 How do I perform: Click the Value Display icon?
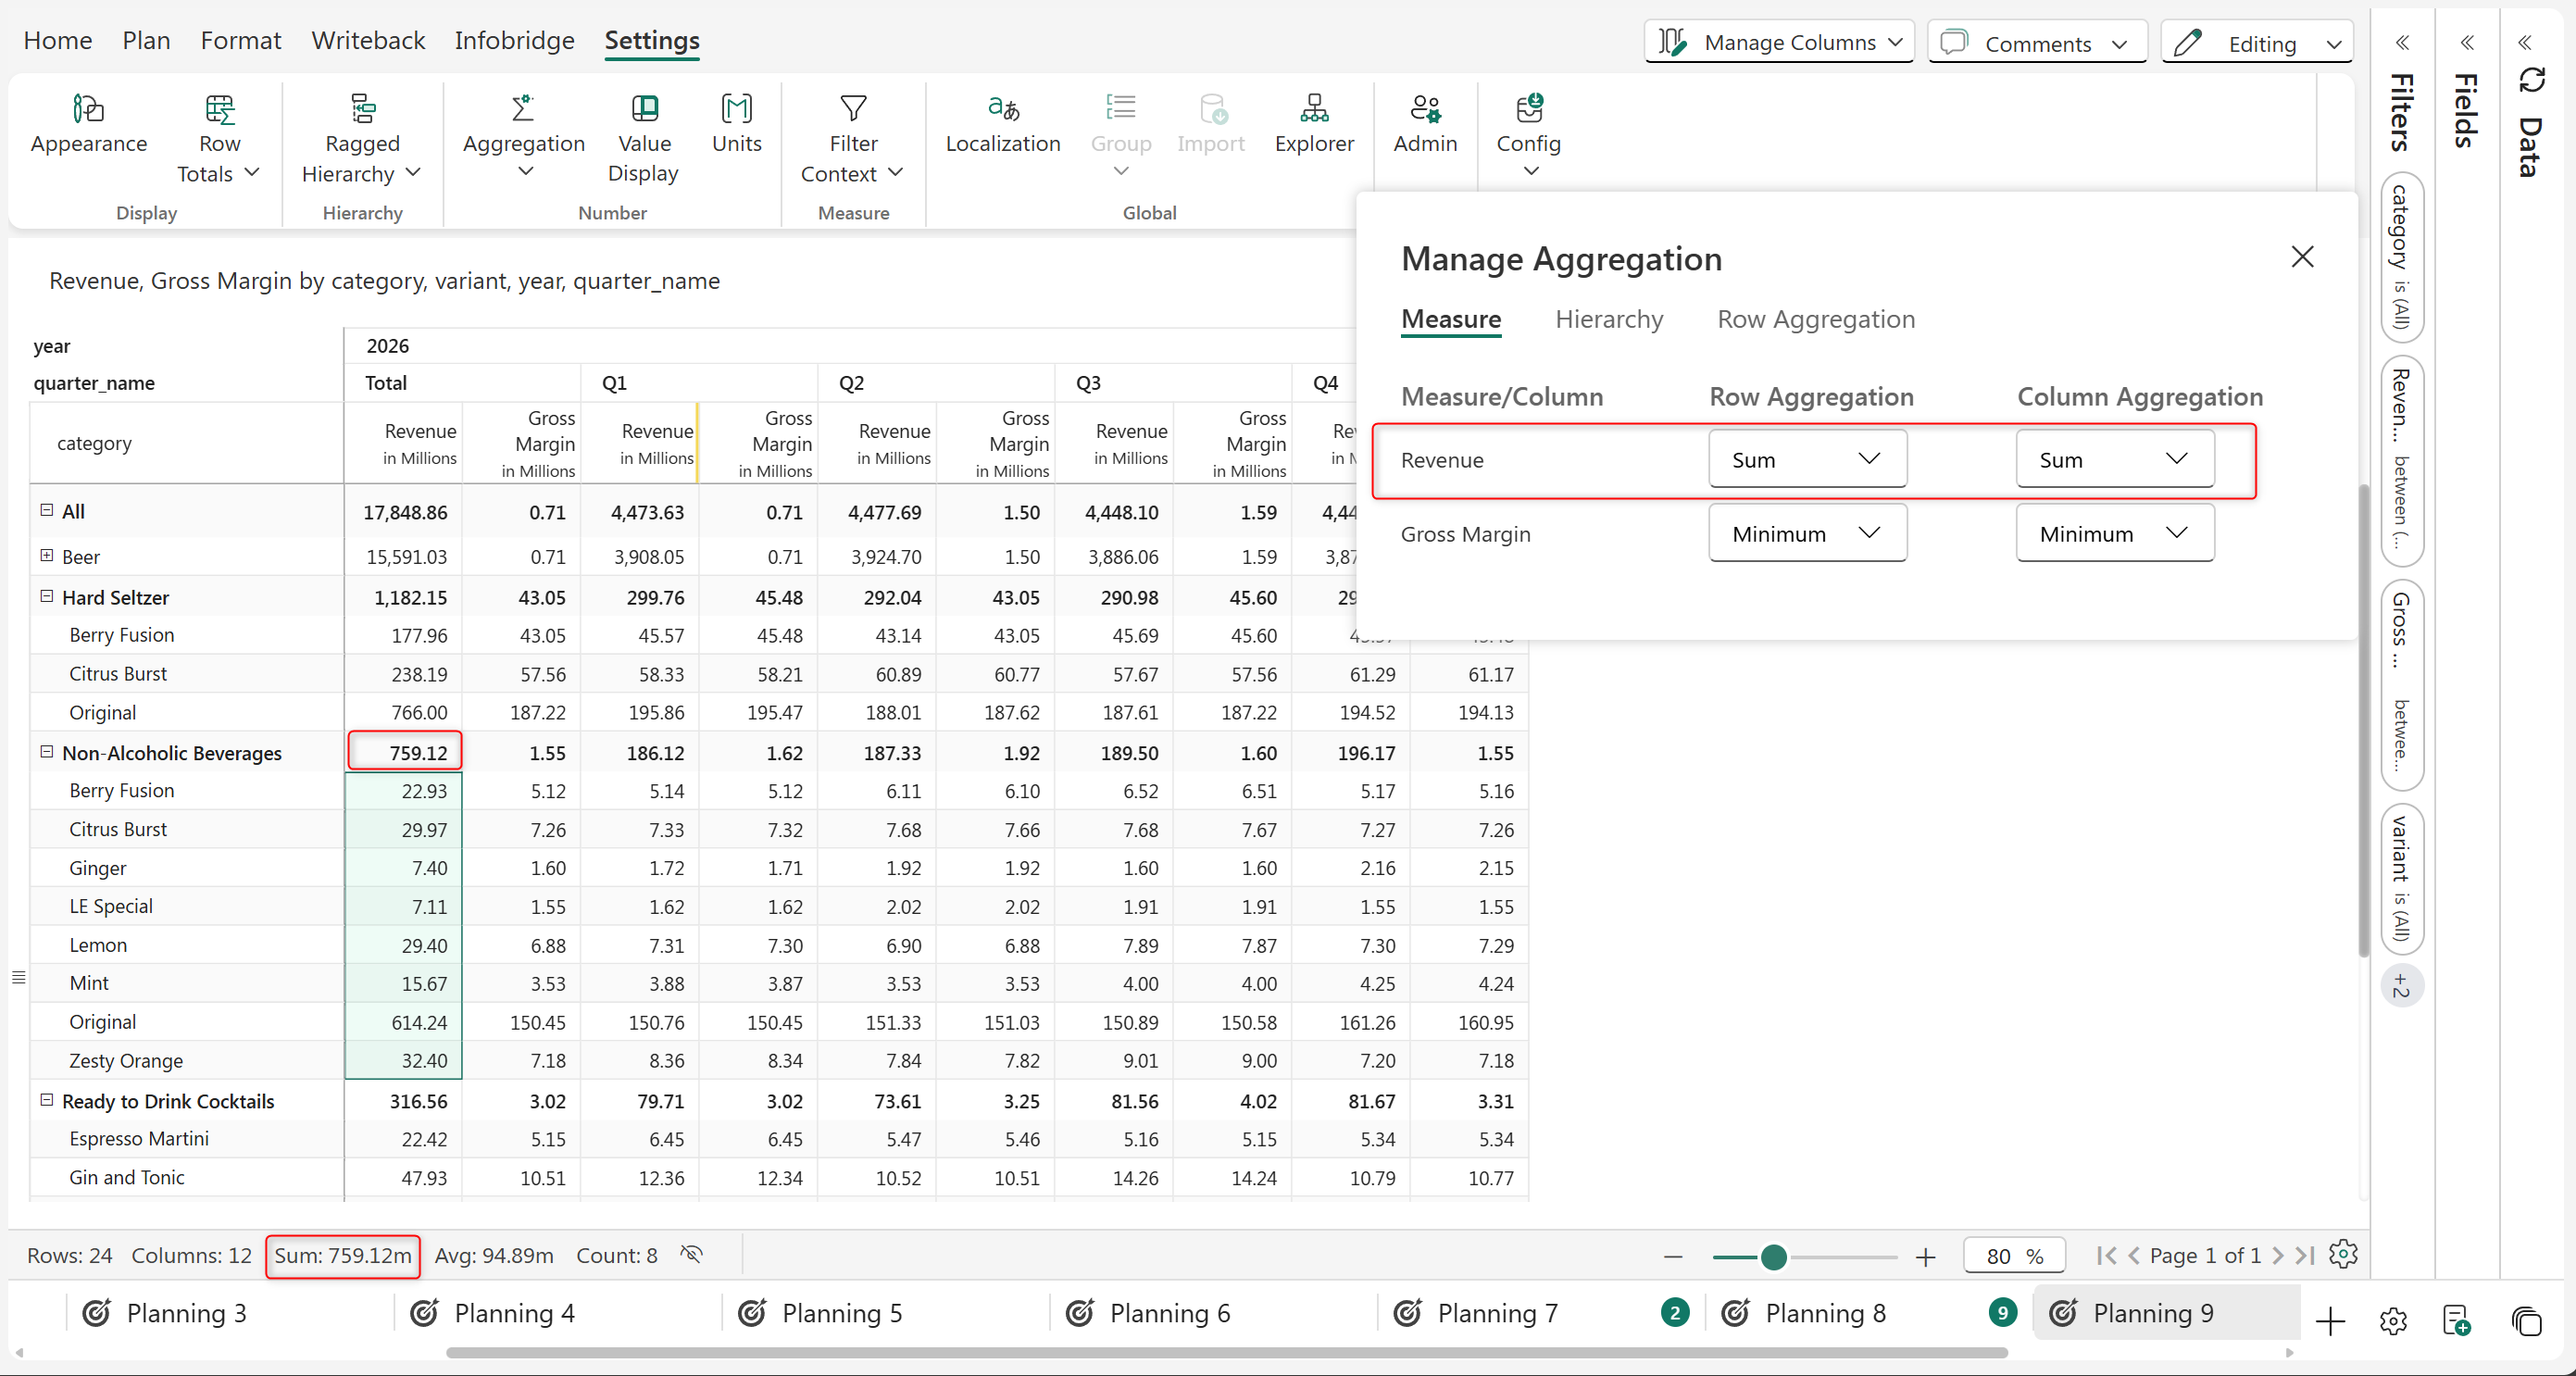[643, 107]
